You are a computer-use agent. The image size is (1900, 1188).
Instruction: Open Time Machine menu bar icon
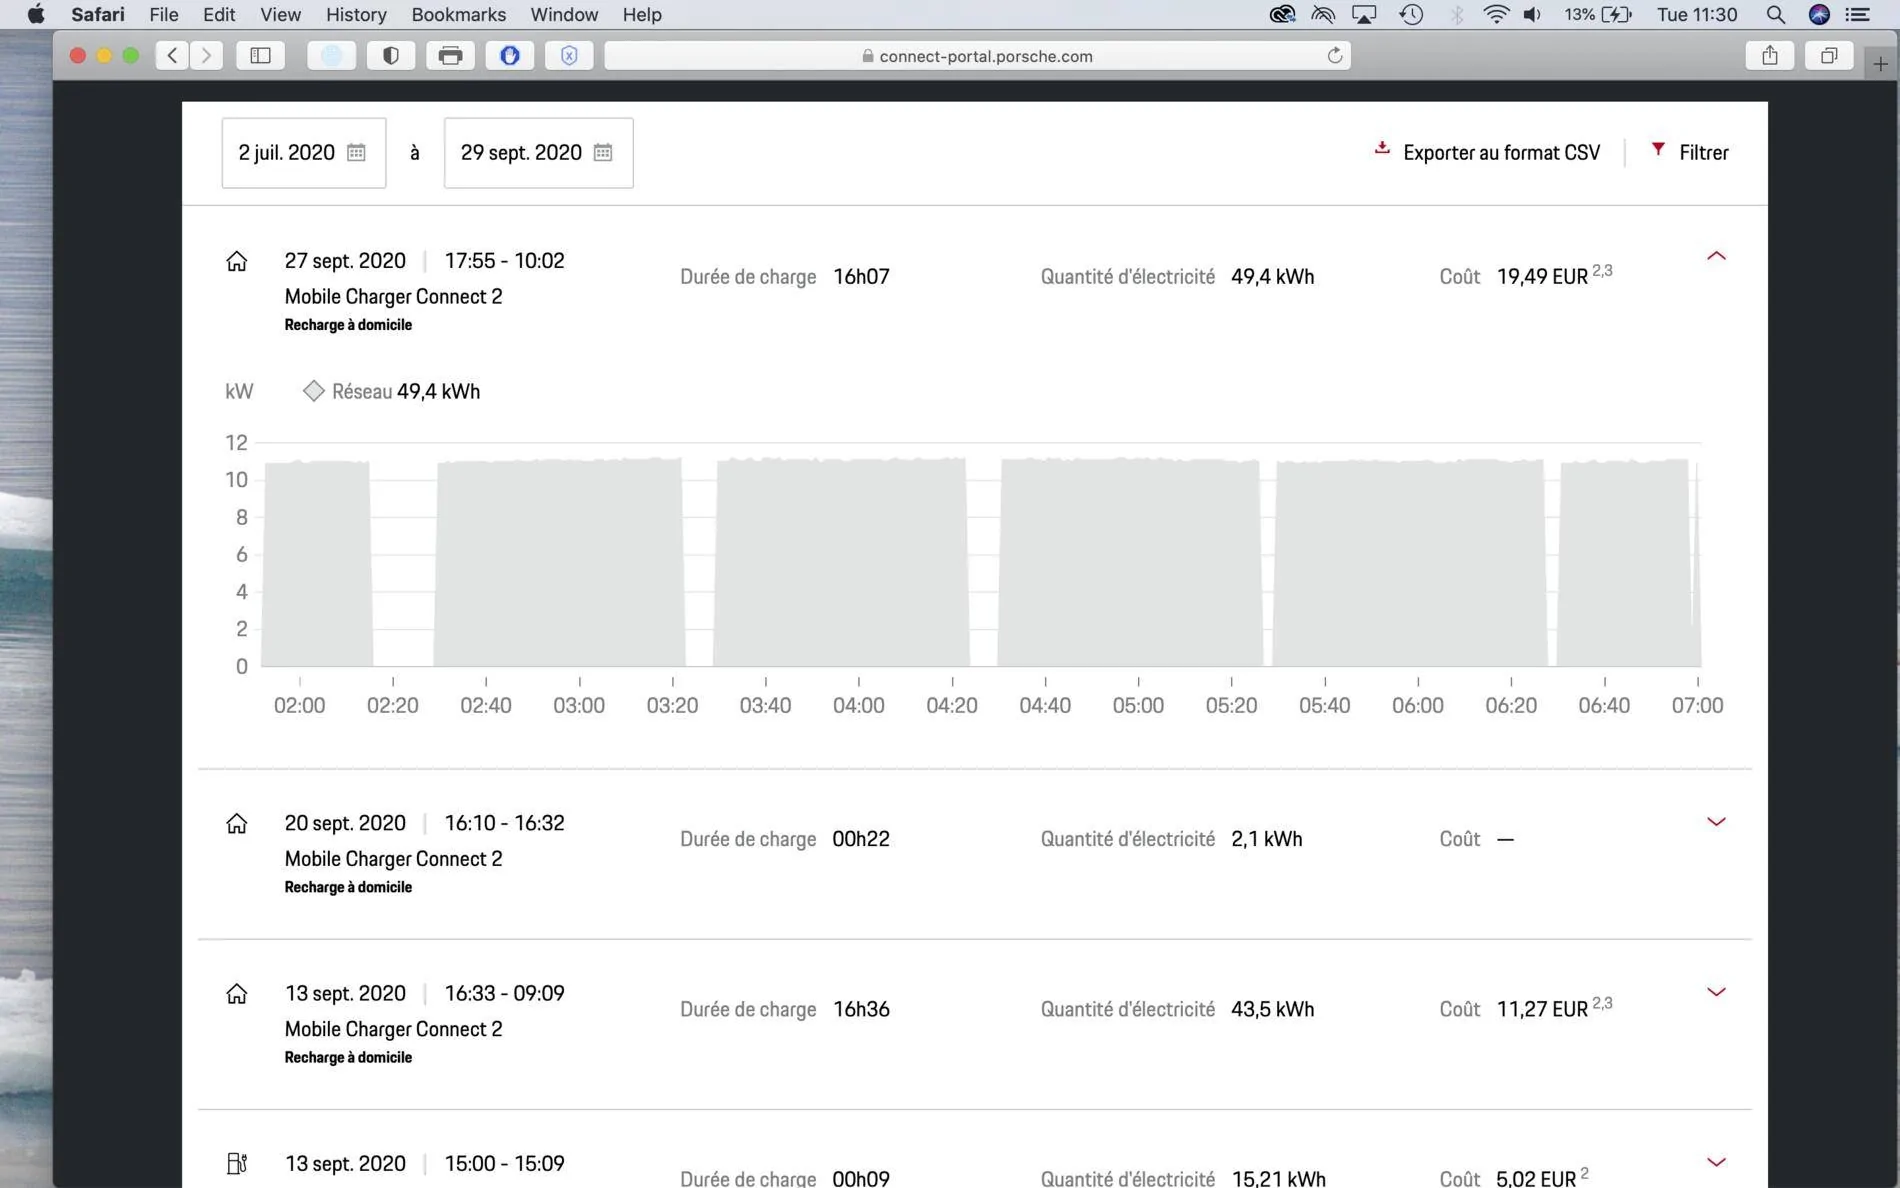[x=1411, y=14]
